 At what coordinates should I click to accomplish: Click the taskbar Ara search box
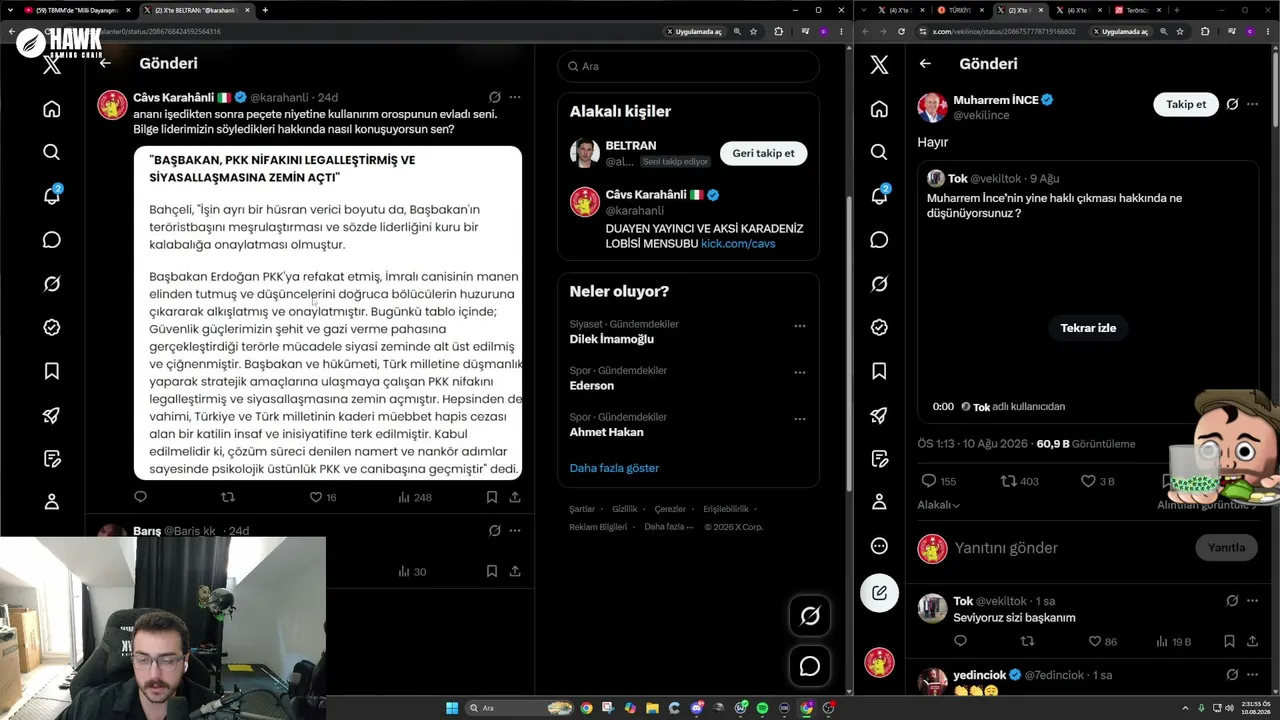point(520,708)
